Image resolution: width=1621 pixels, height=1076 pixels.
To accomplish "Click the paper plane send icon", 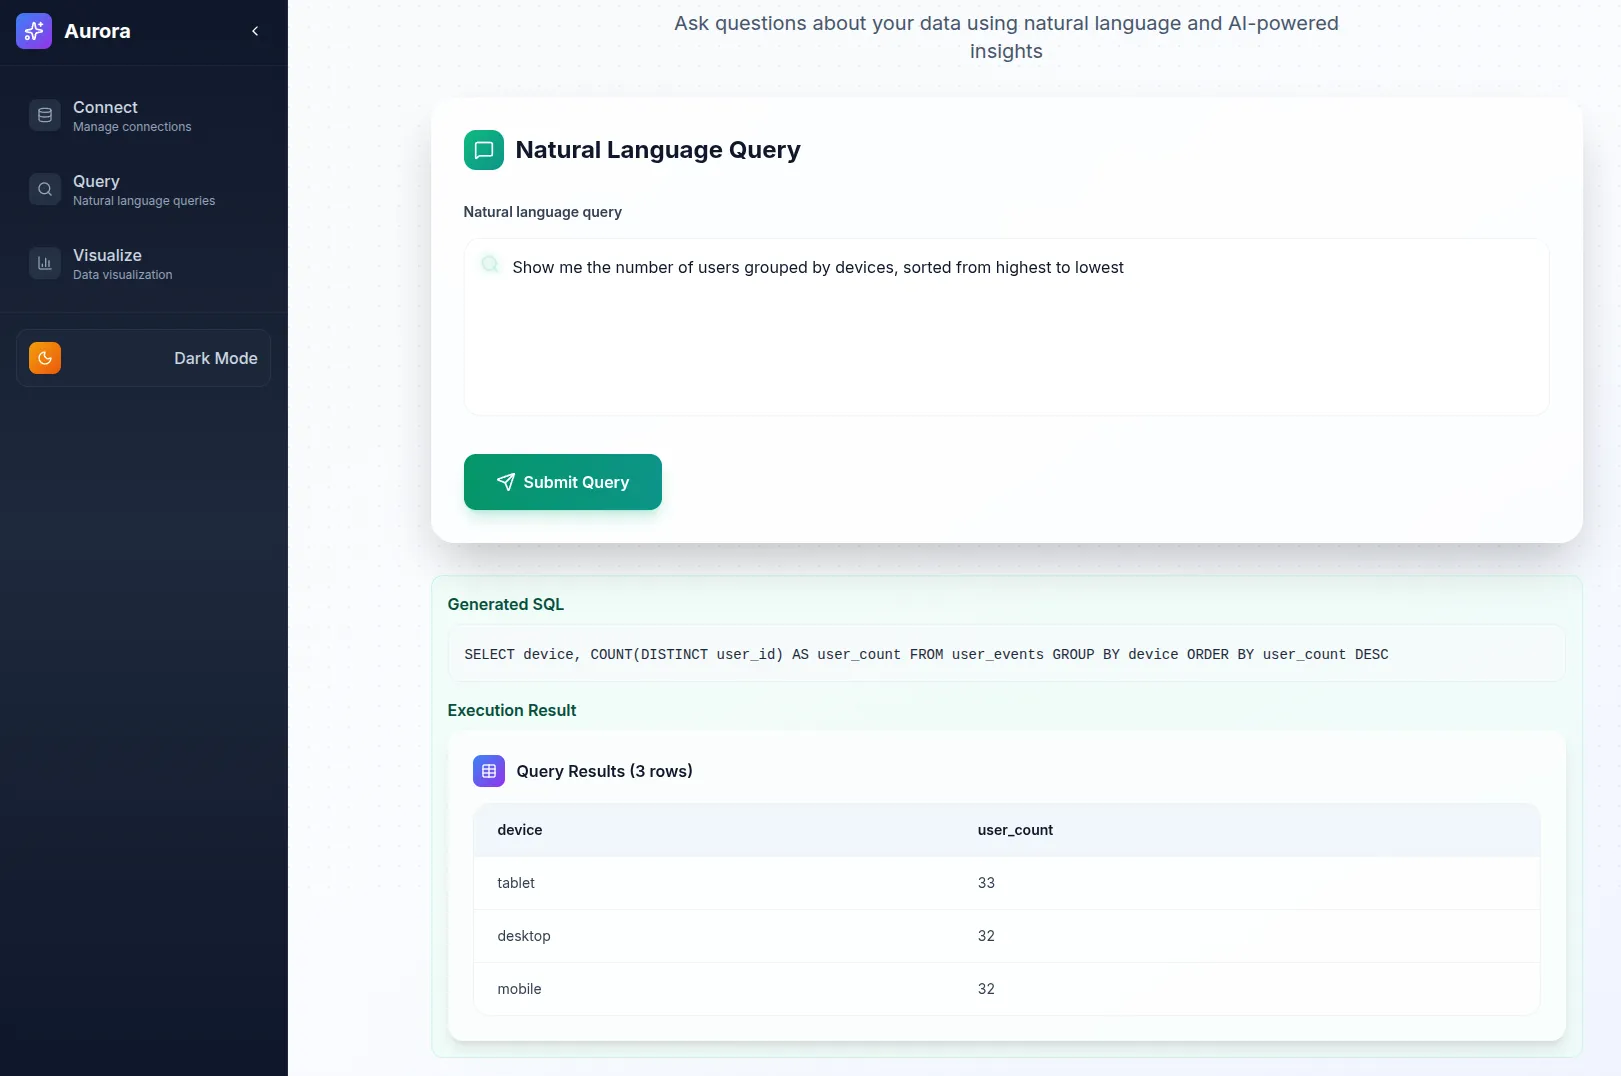I will click(x=506, y=482).
